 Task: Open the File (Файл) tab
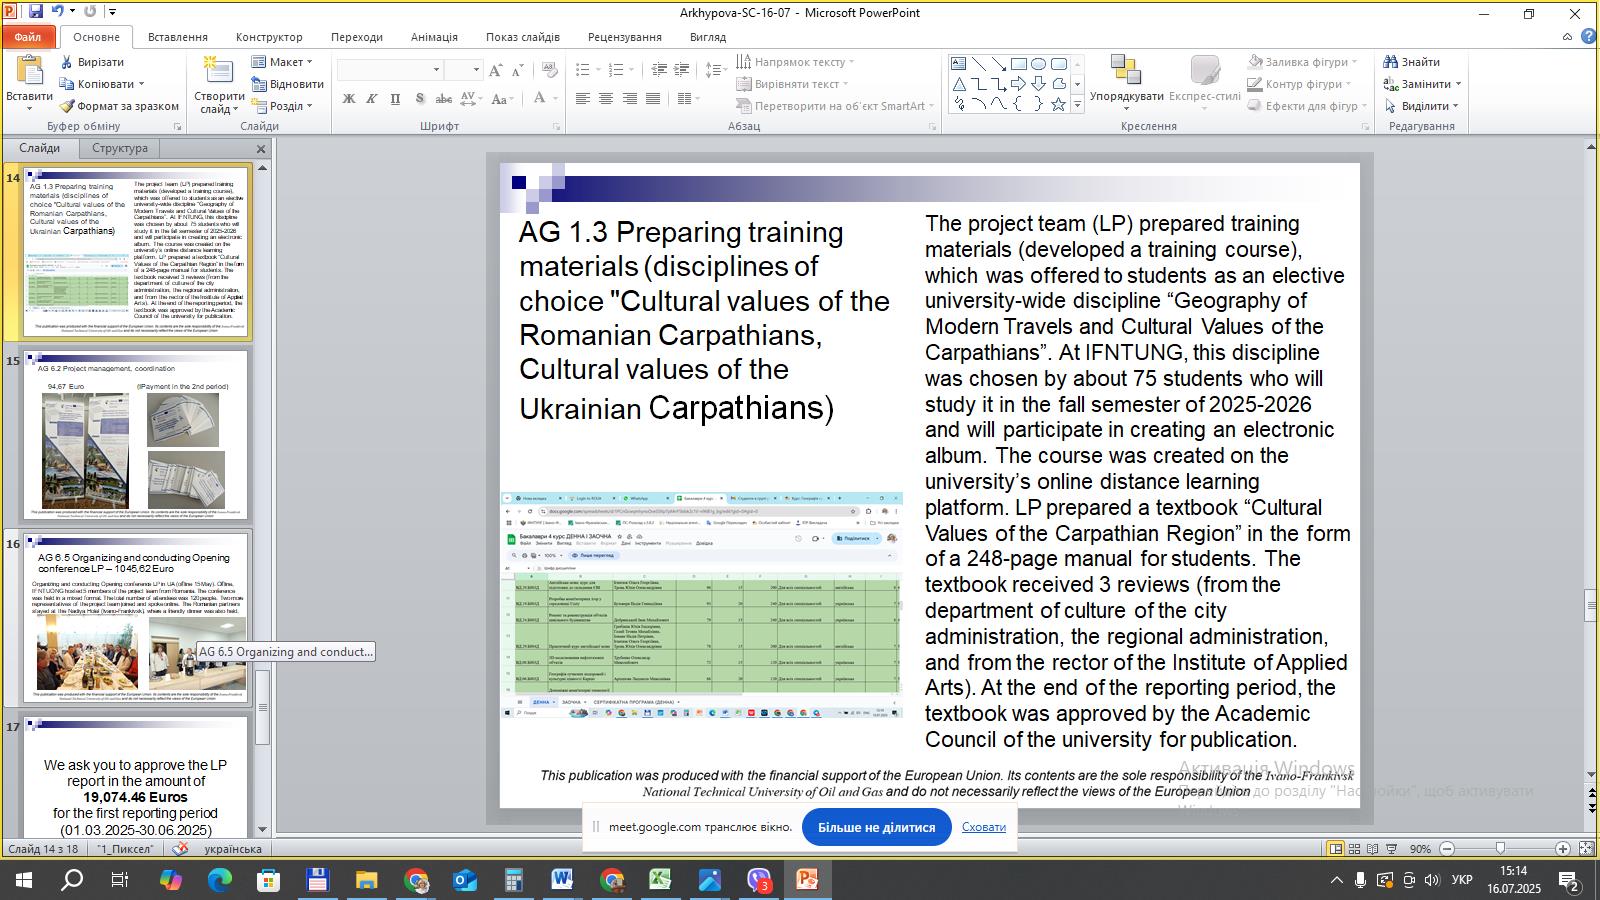[x=28, y=37]
